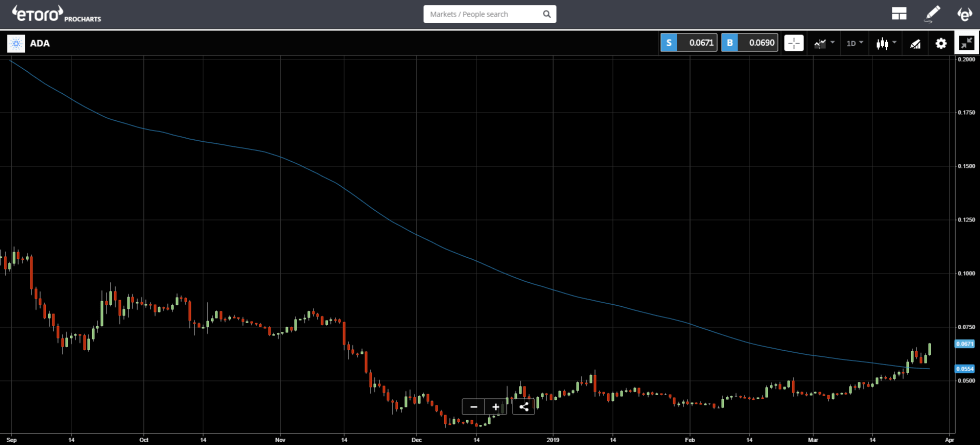Expand the candlestick chart type dropdown

click(x=886, y=44)
